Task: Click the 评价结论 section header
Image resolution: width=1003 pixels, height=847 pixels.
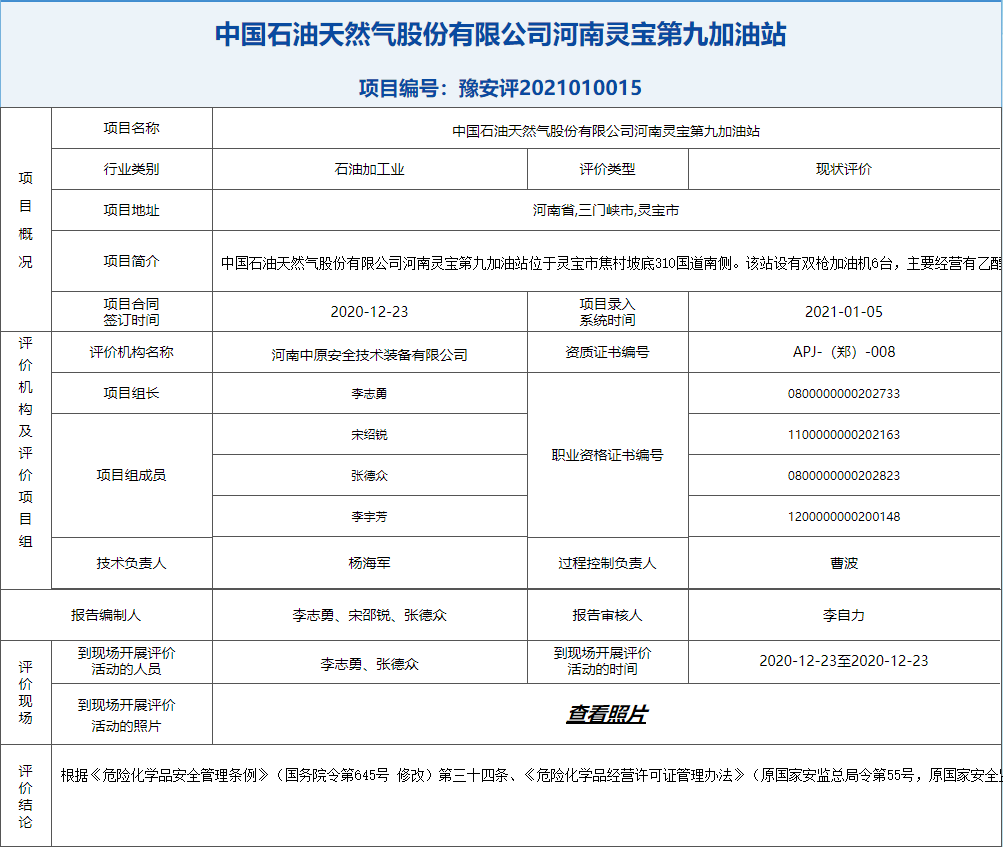Action: (x=26, y=796)
